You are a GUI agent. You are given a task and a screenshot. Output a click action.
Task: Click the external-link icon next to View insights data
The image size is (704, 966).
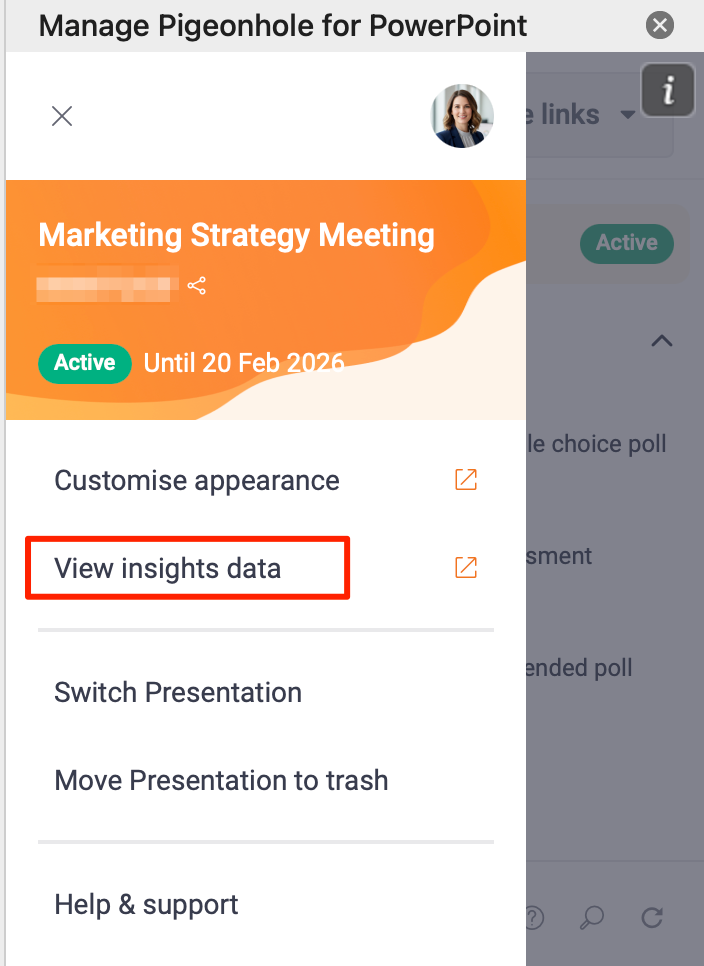click(x=466, y=568)
